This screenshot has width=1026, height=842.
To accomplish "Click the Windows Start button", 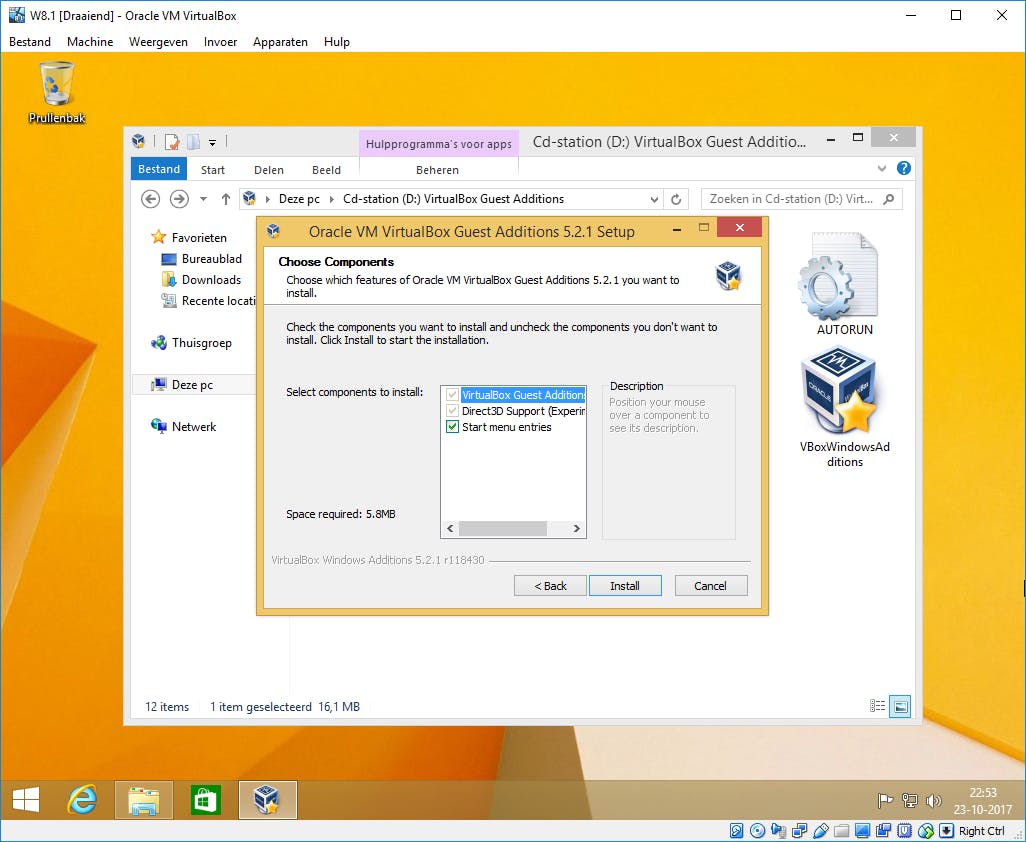I will coord(26,799).
